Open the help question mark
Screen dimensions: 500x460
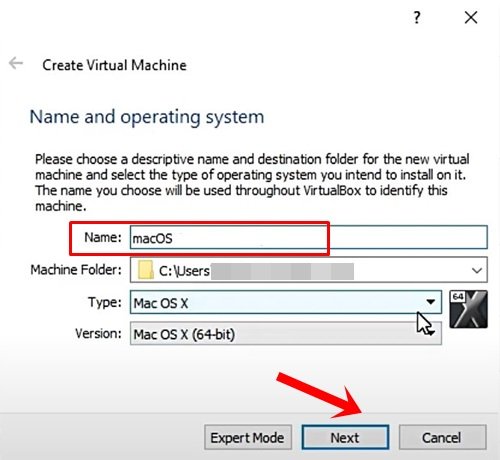[x=417, y=17]
